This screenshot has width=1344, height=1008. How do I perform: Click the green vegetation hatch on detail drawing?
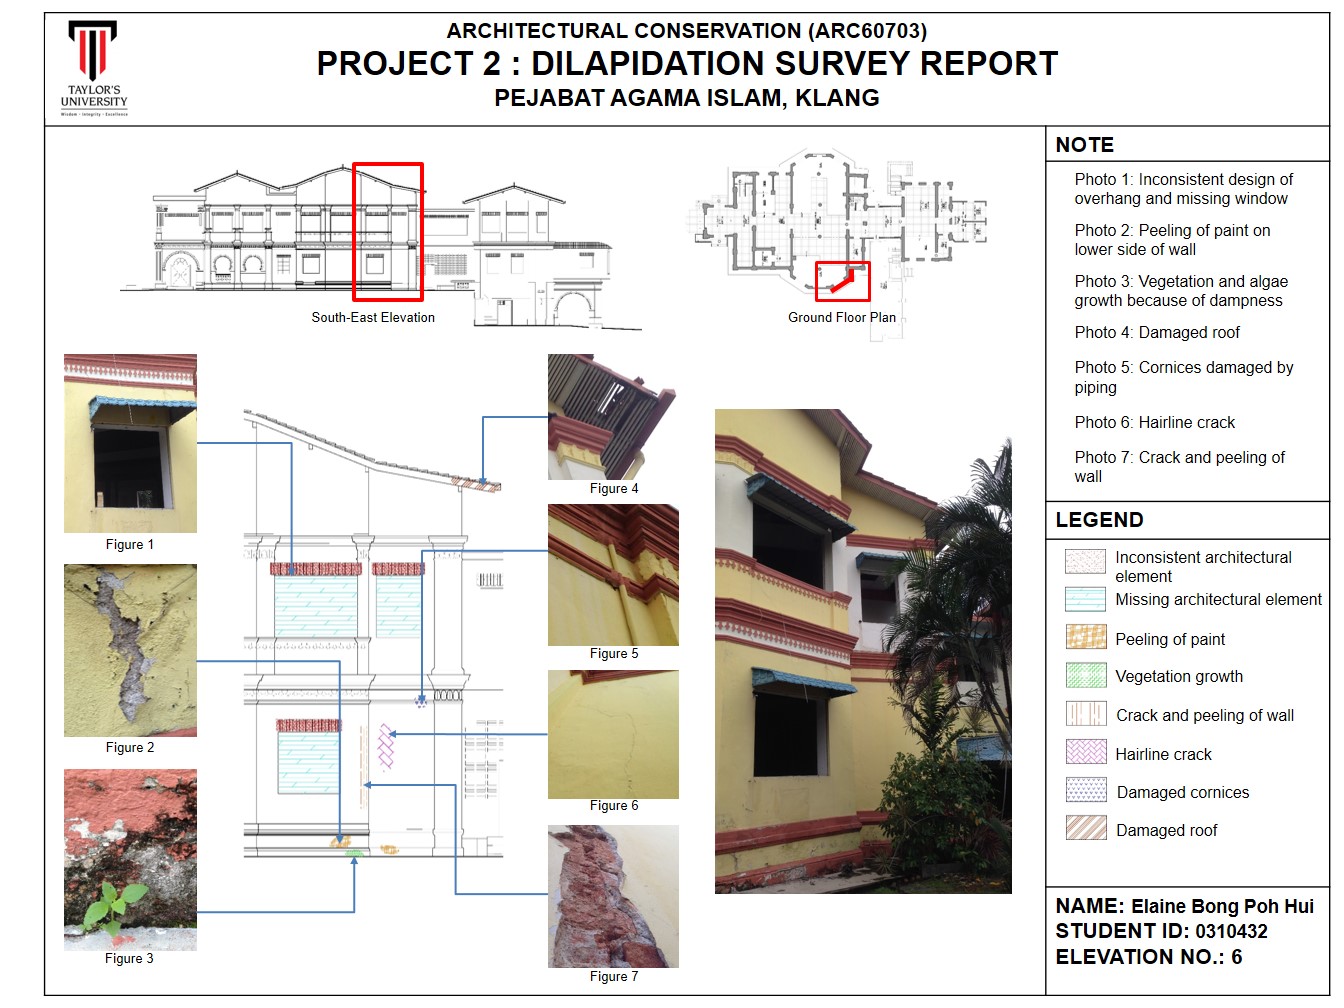point(353,852)
